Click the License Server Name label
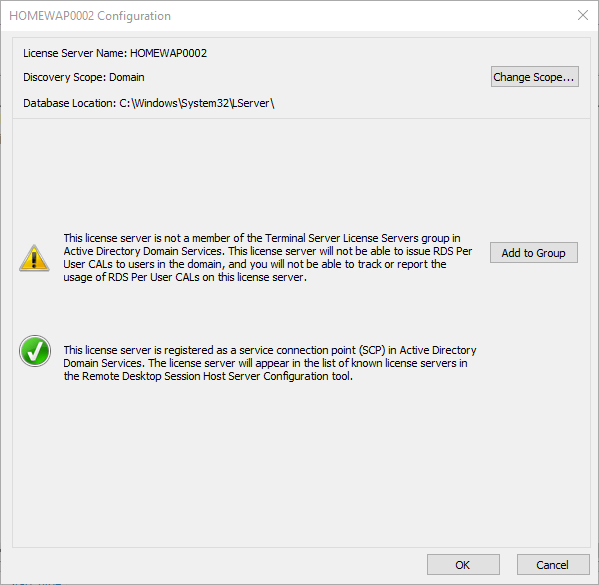599x585 pixels. pos(75,53)
